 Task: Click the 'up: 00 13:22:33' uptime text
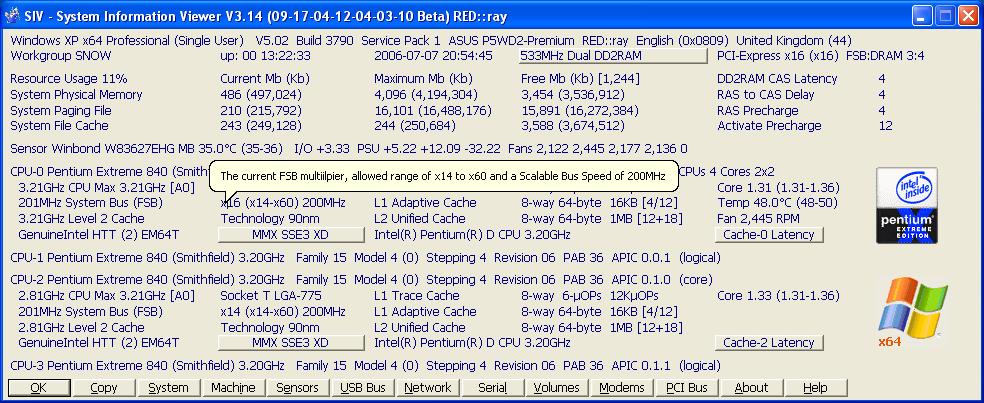(265, 56)
